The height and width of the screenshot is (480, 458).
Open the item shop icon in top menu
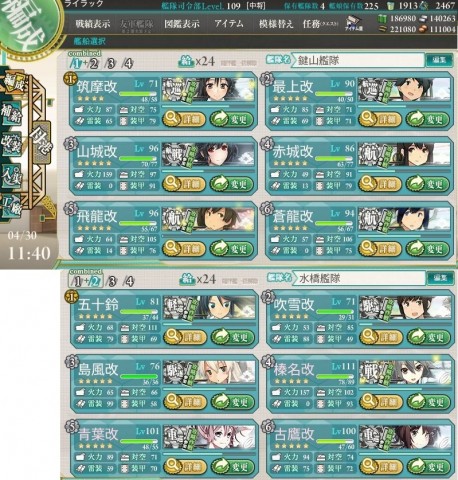click(x=354, y=24)
